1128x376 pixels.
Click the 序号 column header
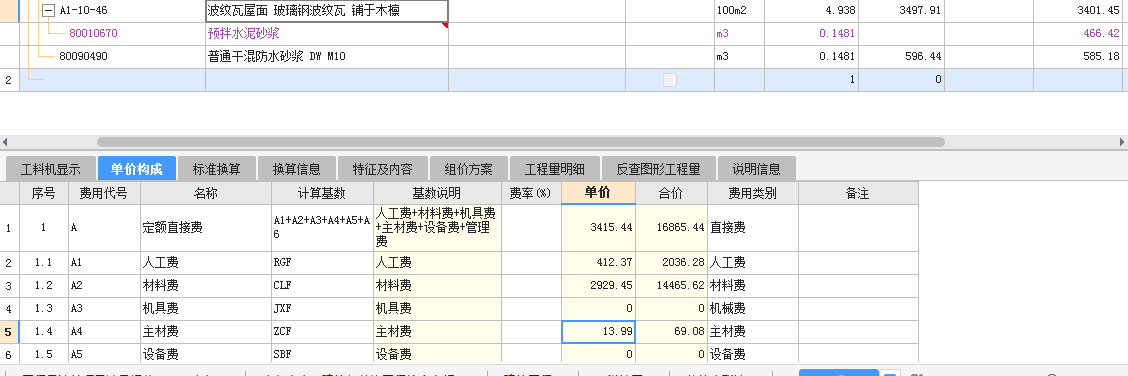point(43,193)
